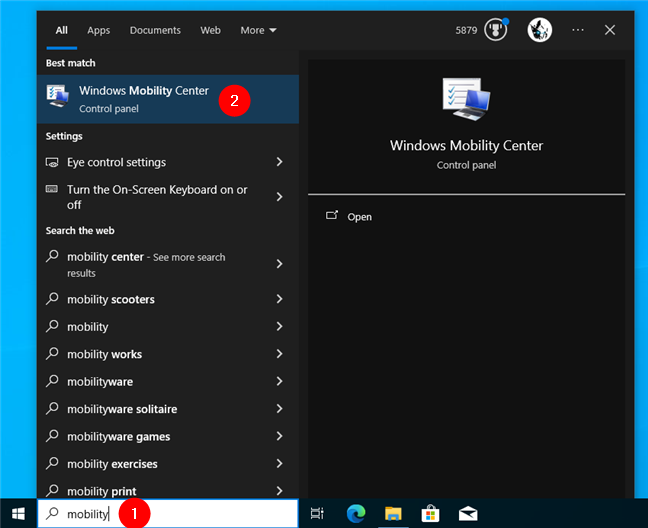
Task: Open Task View from the taskbar
Action: [x=317, y=514]
